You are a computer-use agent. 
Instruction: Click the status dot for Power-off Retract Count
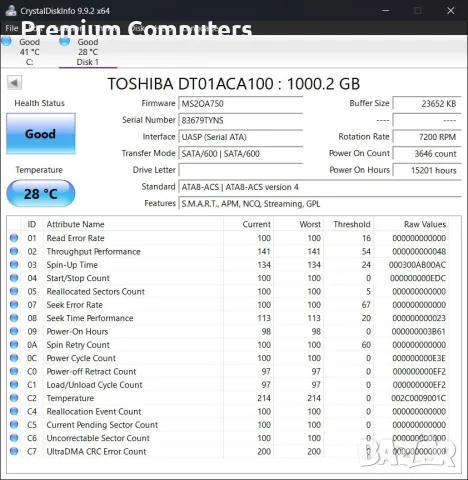(x=14, y=371)
